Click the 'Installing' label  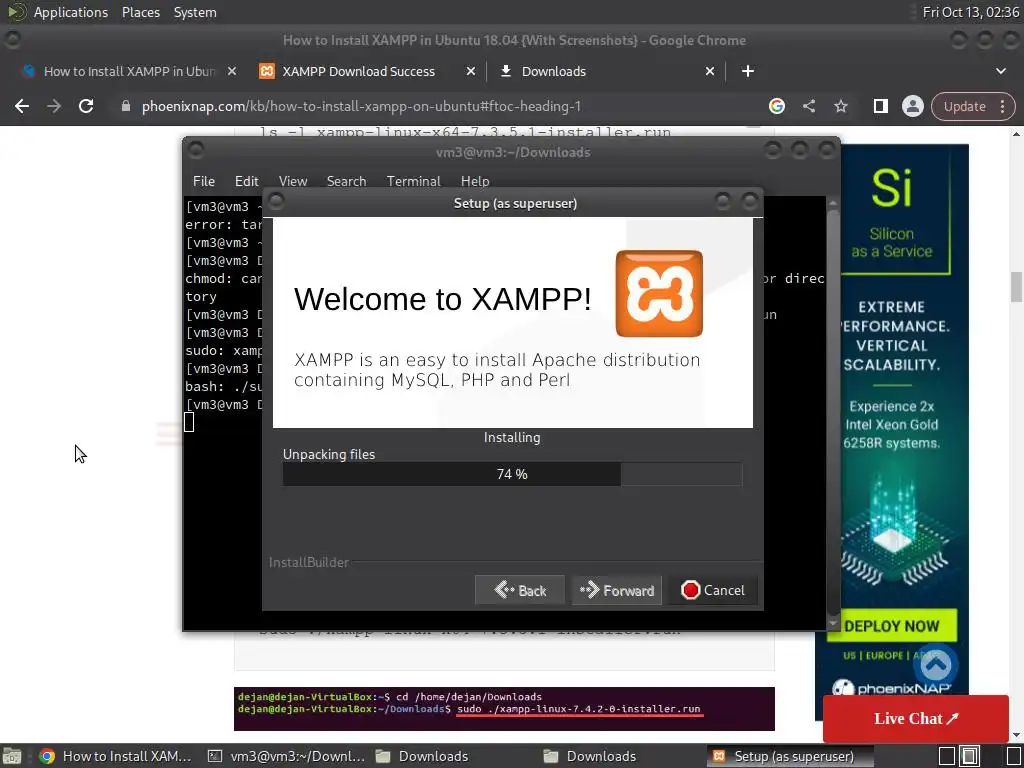coord(512,438)
